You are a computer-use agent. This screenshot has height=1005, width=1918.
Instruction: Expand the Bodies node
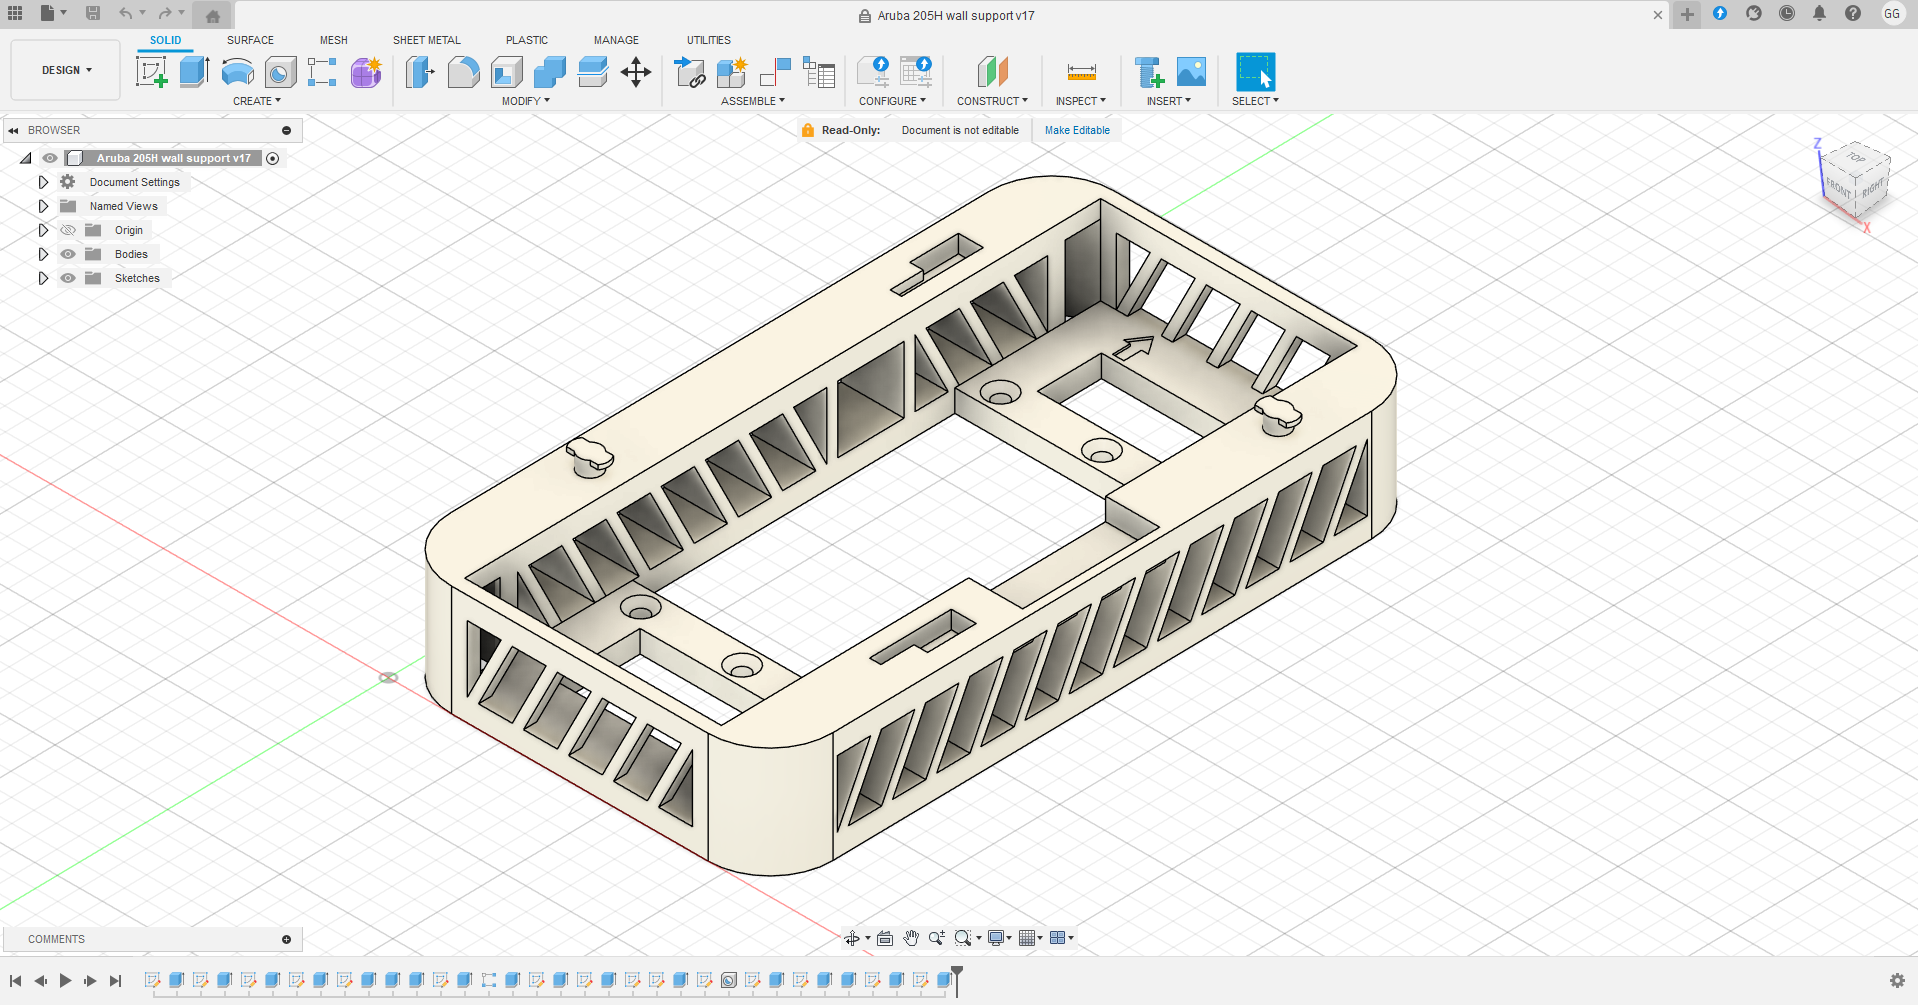43,254
